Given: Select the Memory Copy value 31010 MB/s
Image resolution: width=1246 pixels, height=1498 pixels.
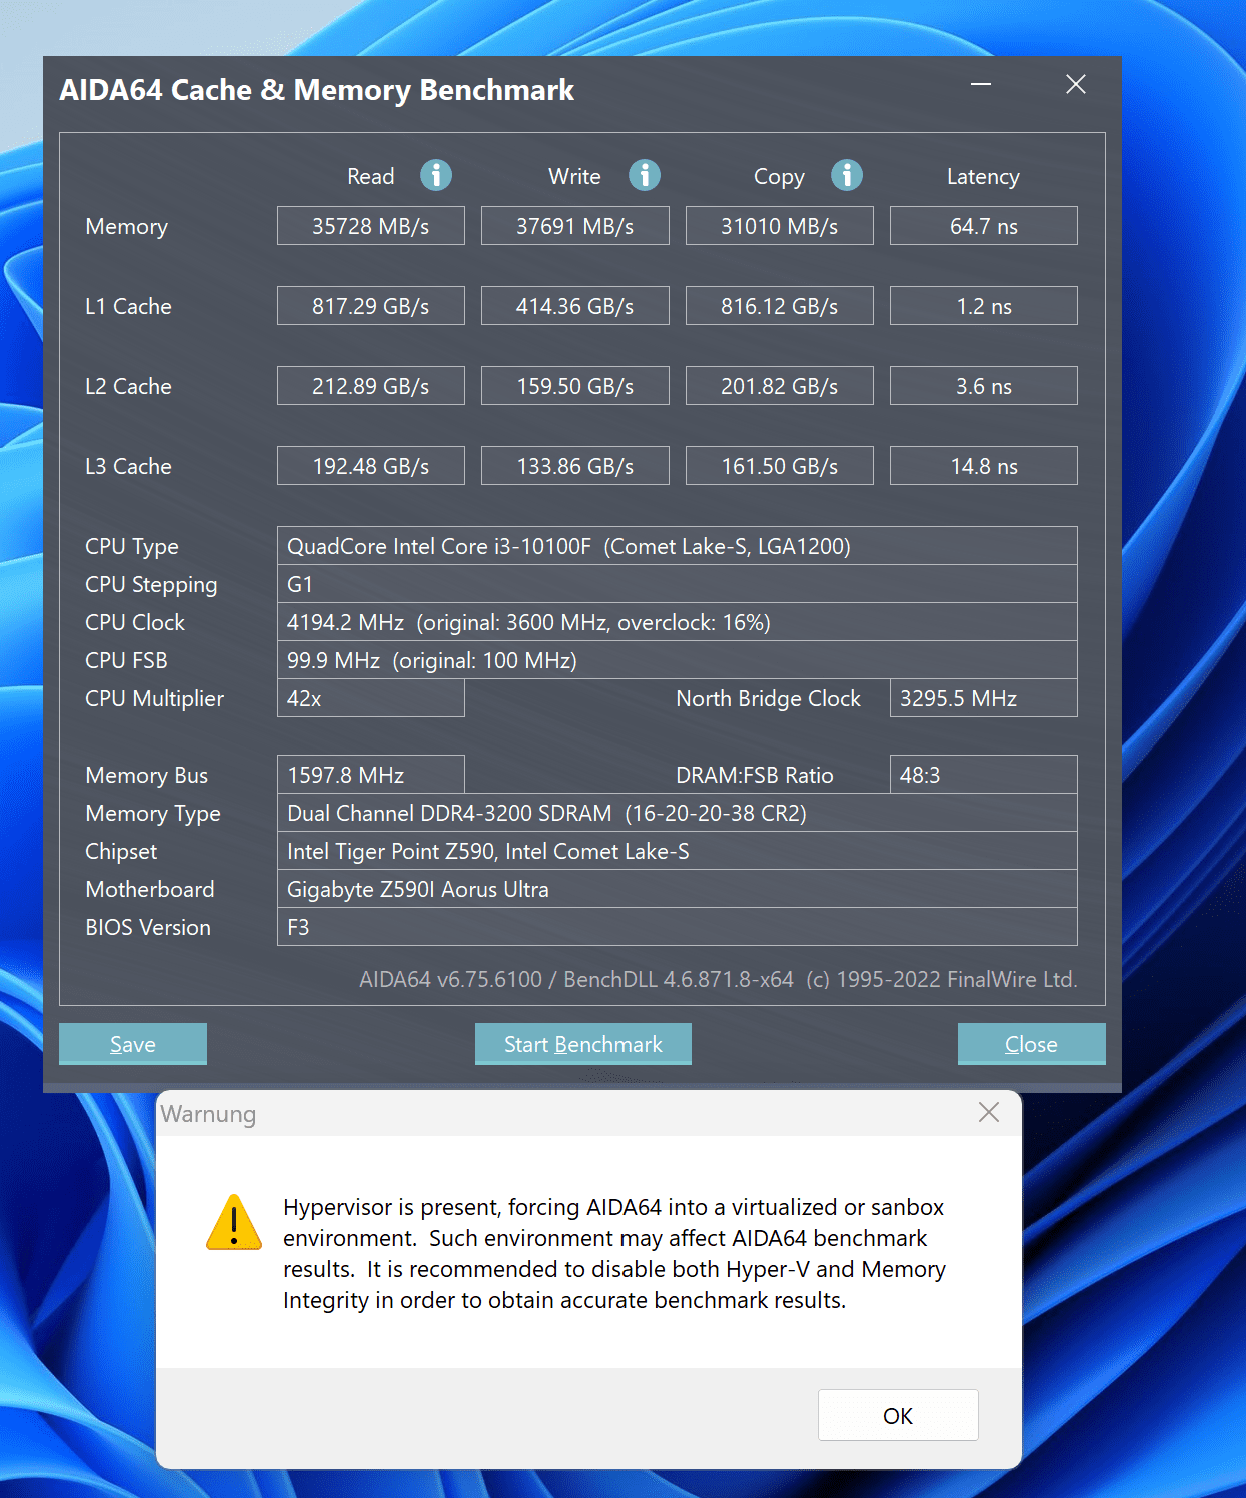Looking at the screenshot, I should click(780, 226).
